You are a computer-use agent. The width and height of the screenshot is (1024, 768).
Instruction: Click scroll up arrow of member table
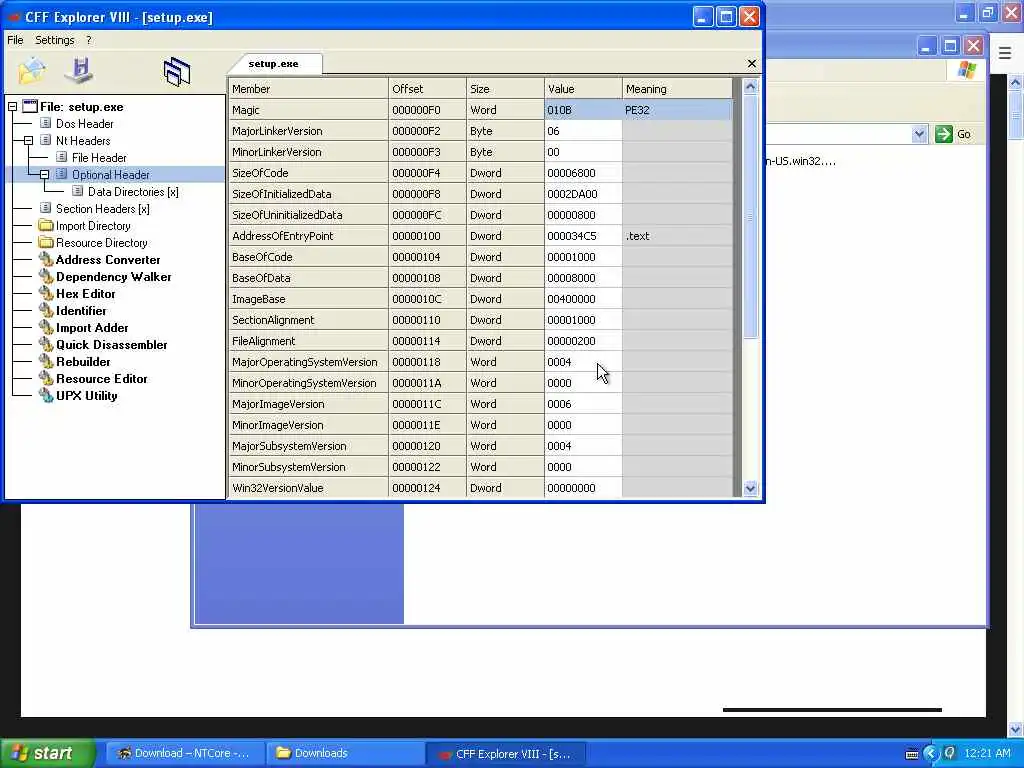(750, 86)
